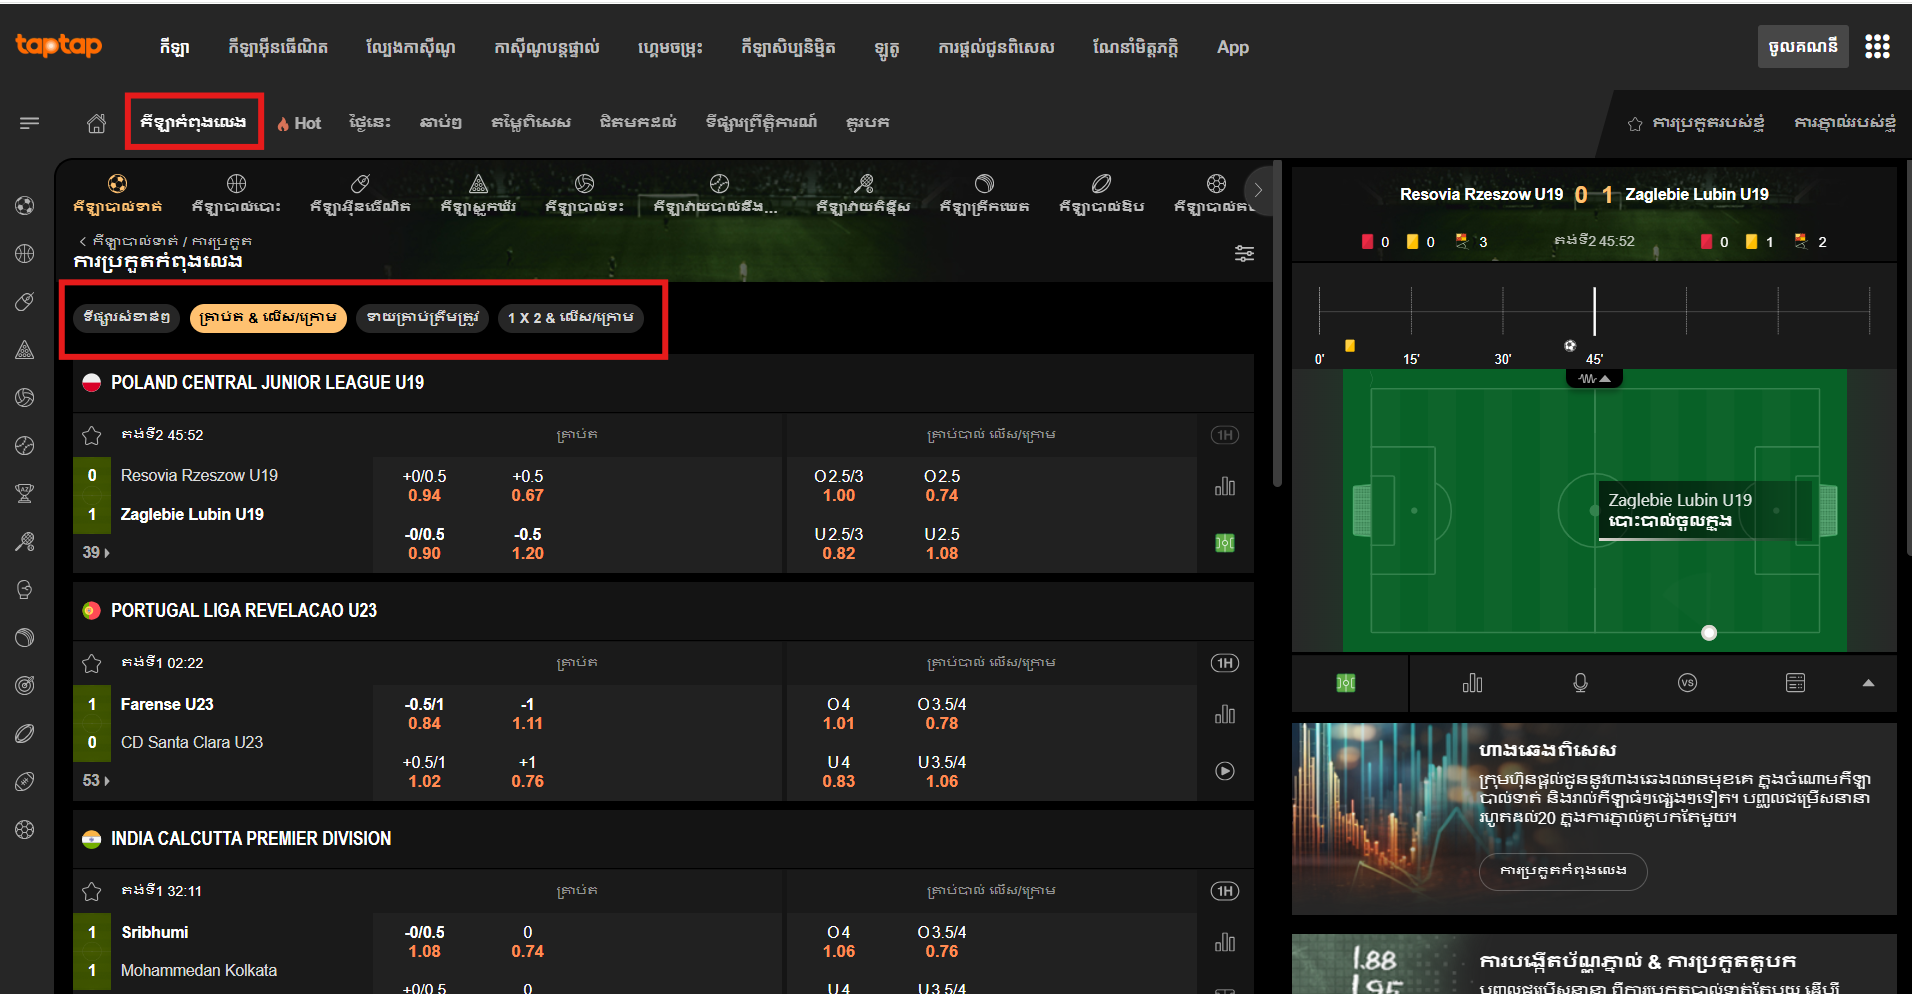
Task: Open the 'កីឡា' top navigation item
Action: coord(174,47)
